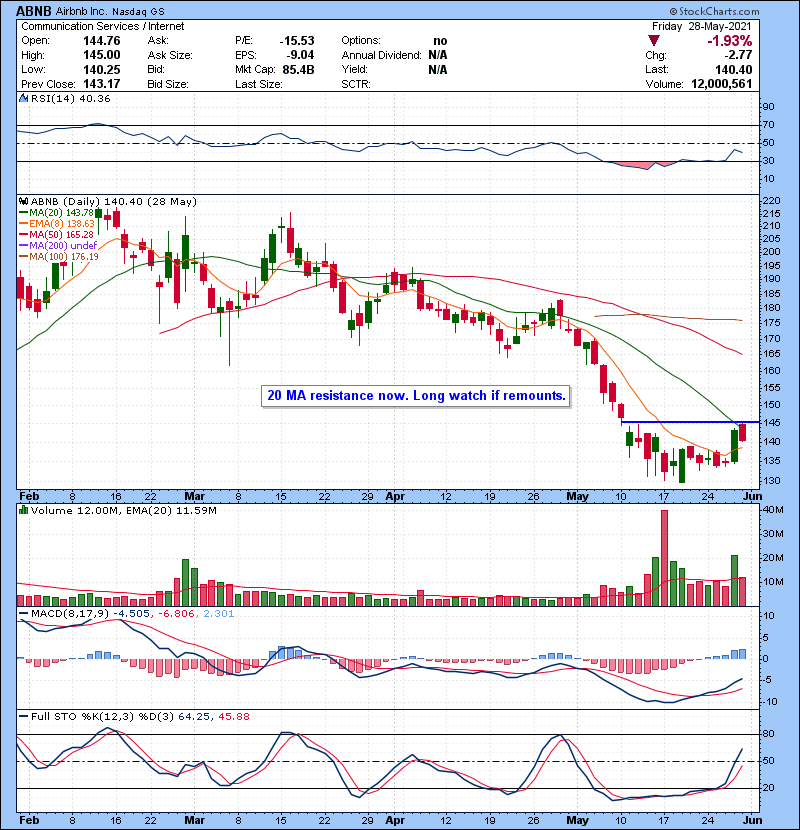Click the Mar label on bottom date axis
800x830 pixels.
coord(194,820)
